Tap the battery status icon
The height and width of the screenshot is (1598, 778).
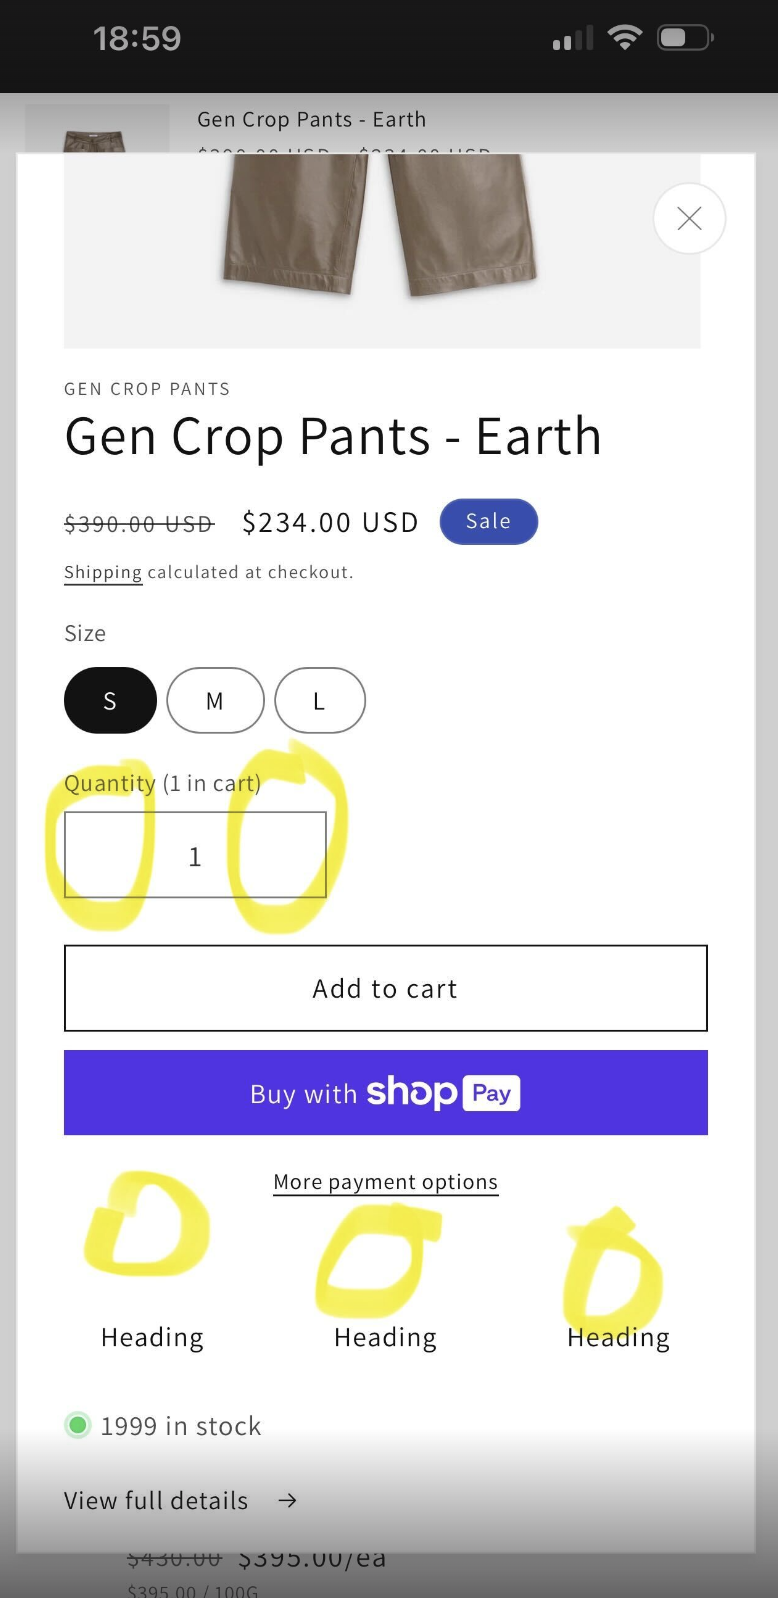point(684,38)
